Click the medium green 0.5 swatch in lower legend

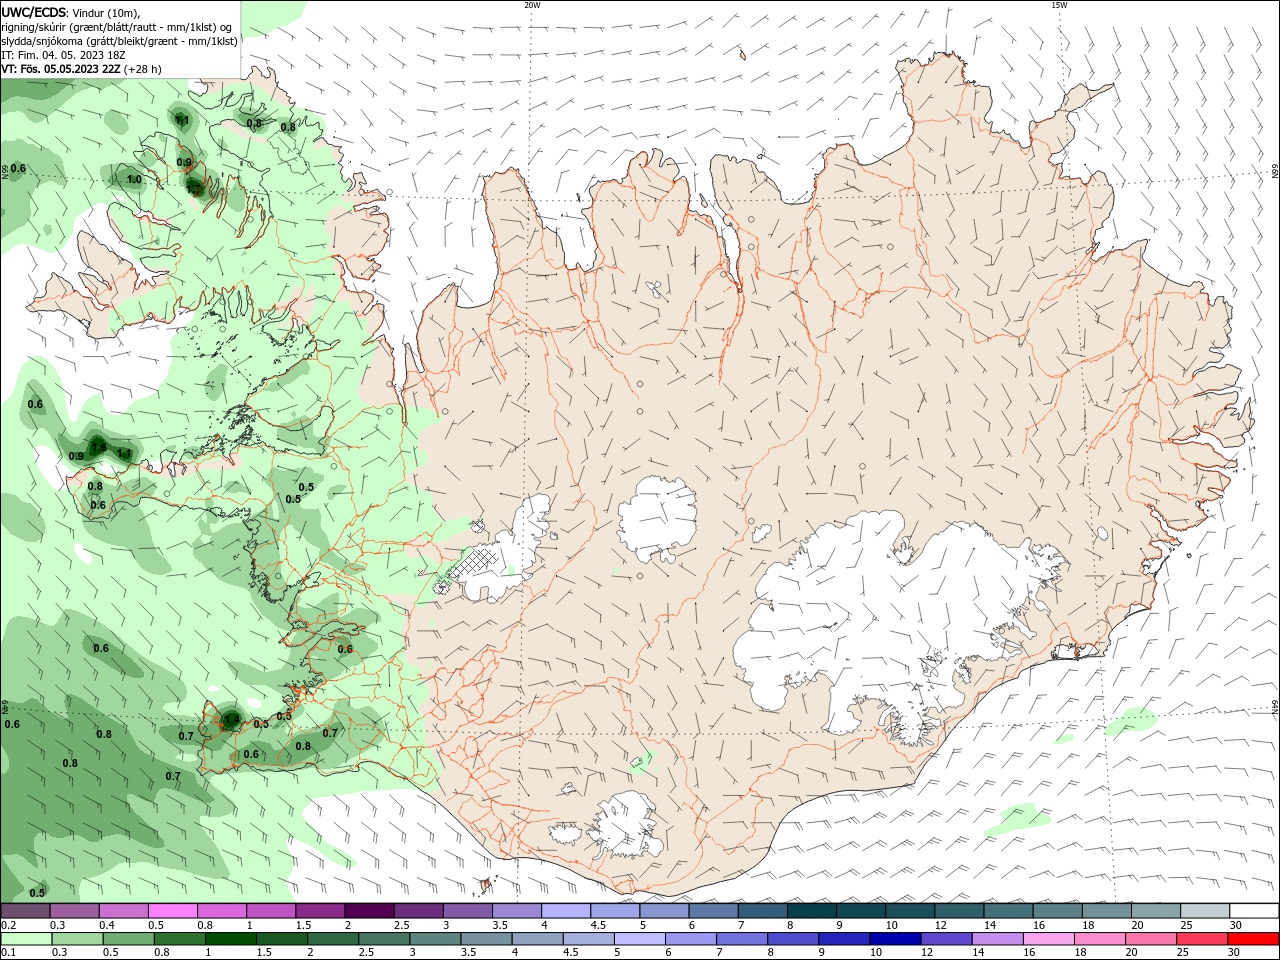point(128,939)
